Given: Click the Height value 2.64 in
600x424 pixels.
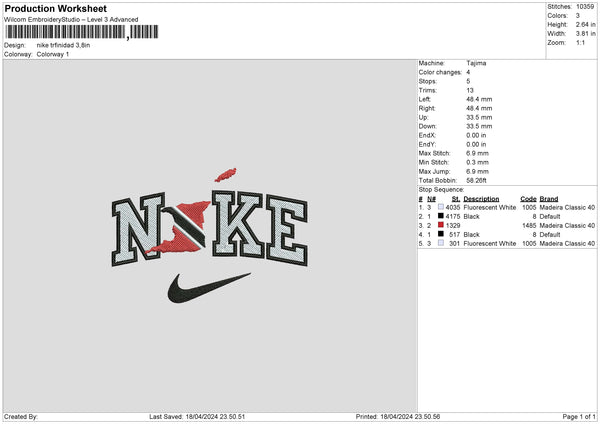Looking at the screenshot, I should [x=585, y=24].
